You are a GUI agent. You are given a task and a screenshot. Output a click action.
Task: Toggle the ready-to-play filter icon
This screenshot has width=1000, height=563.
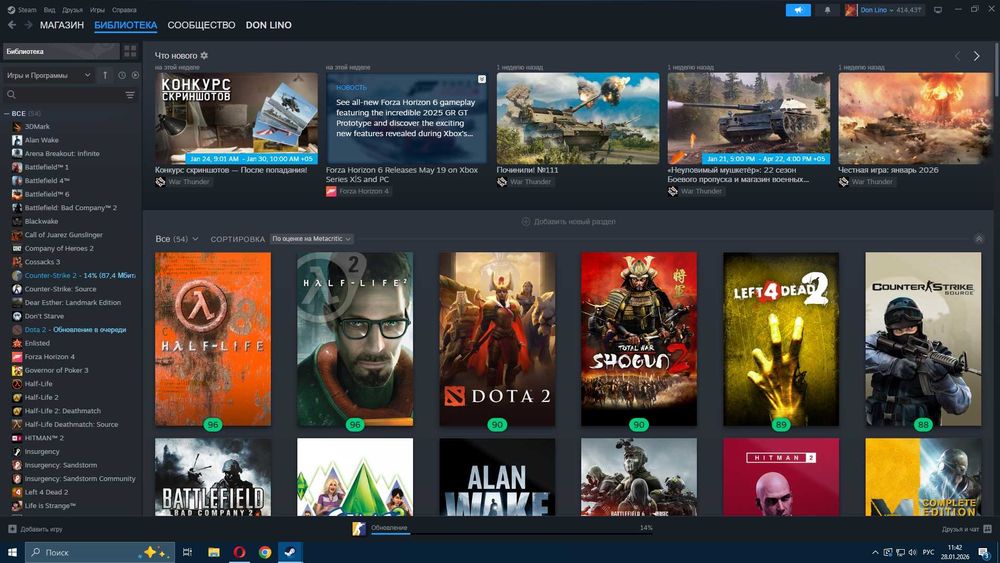[135, 75]
